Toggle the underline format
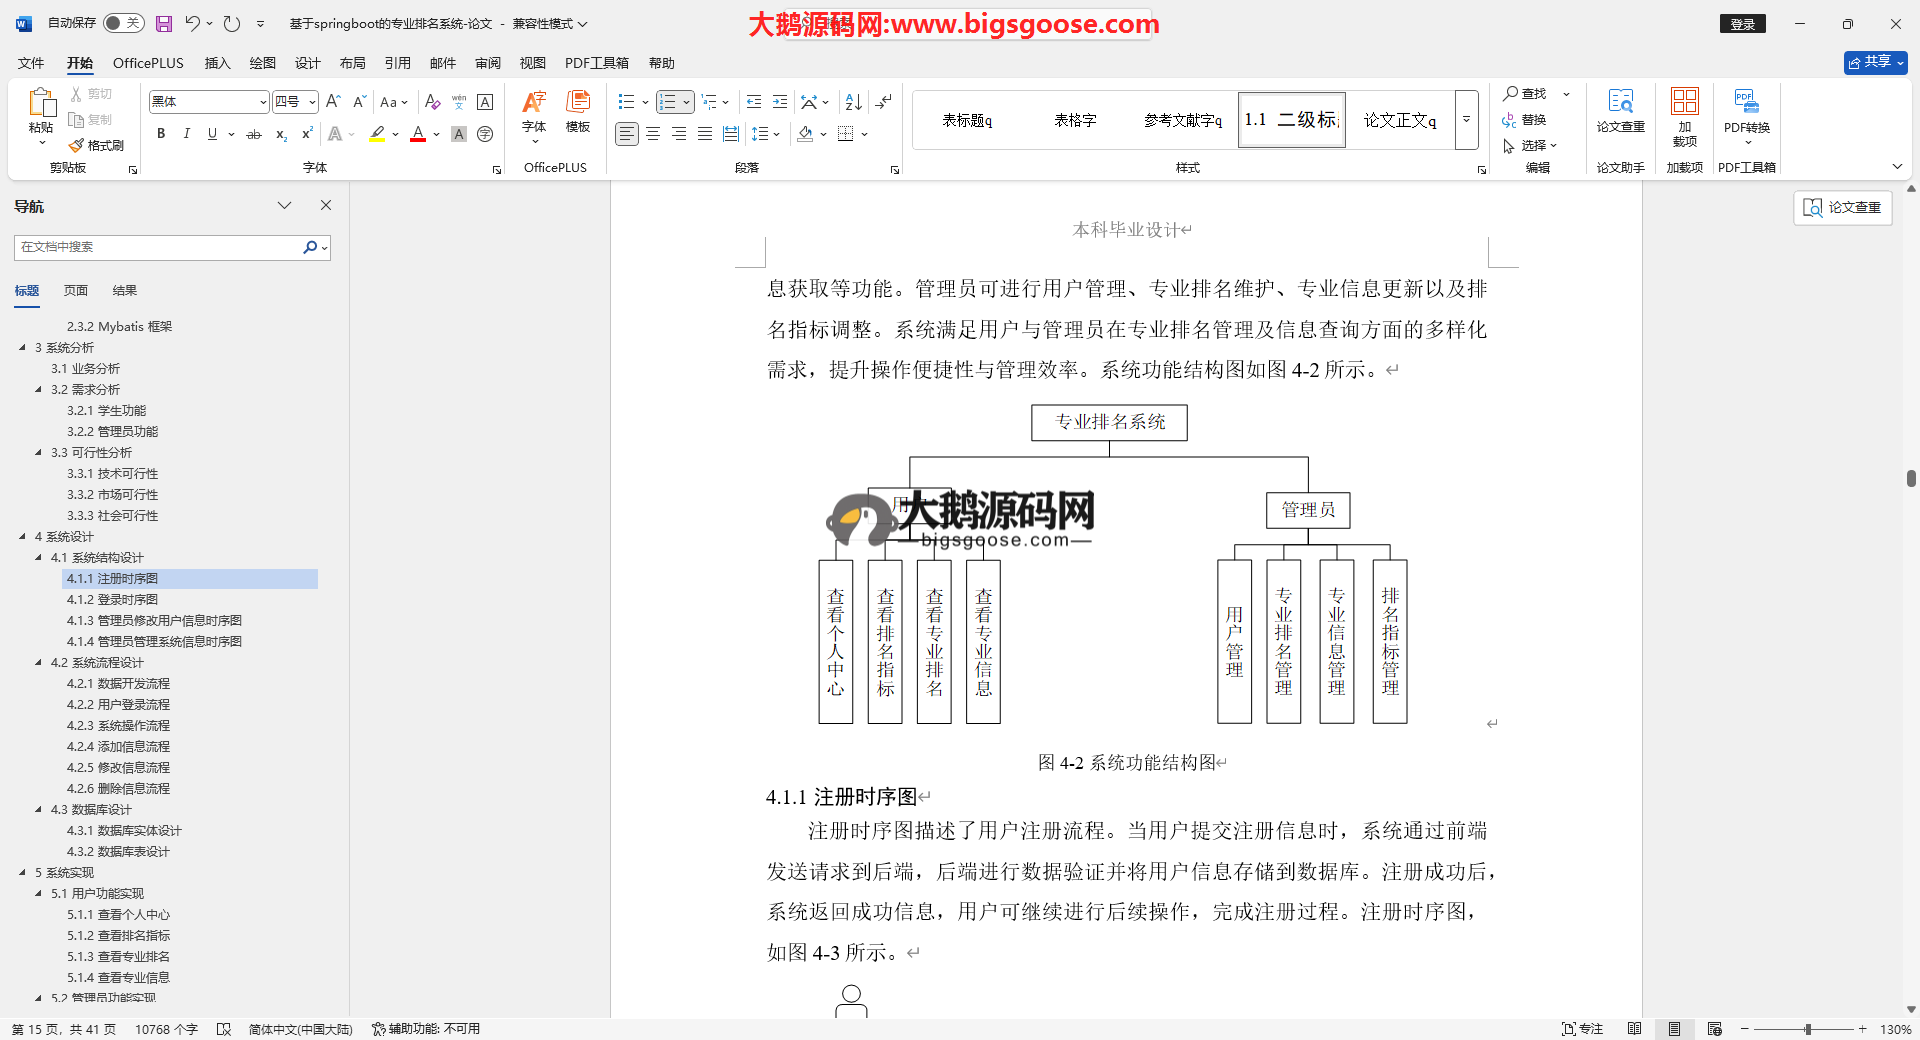This screenshot has height=1040, width=1920. (x=212, y=134)
